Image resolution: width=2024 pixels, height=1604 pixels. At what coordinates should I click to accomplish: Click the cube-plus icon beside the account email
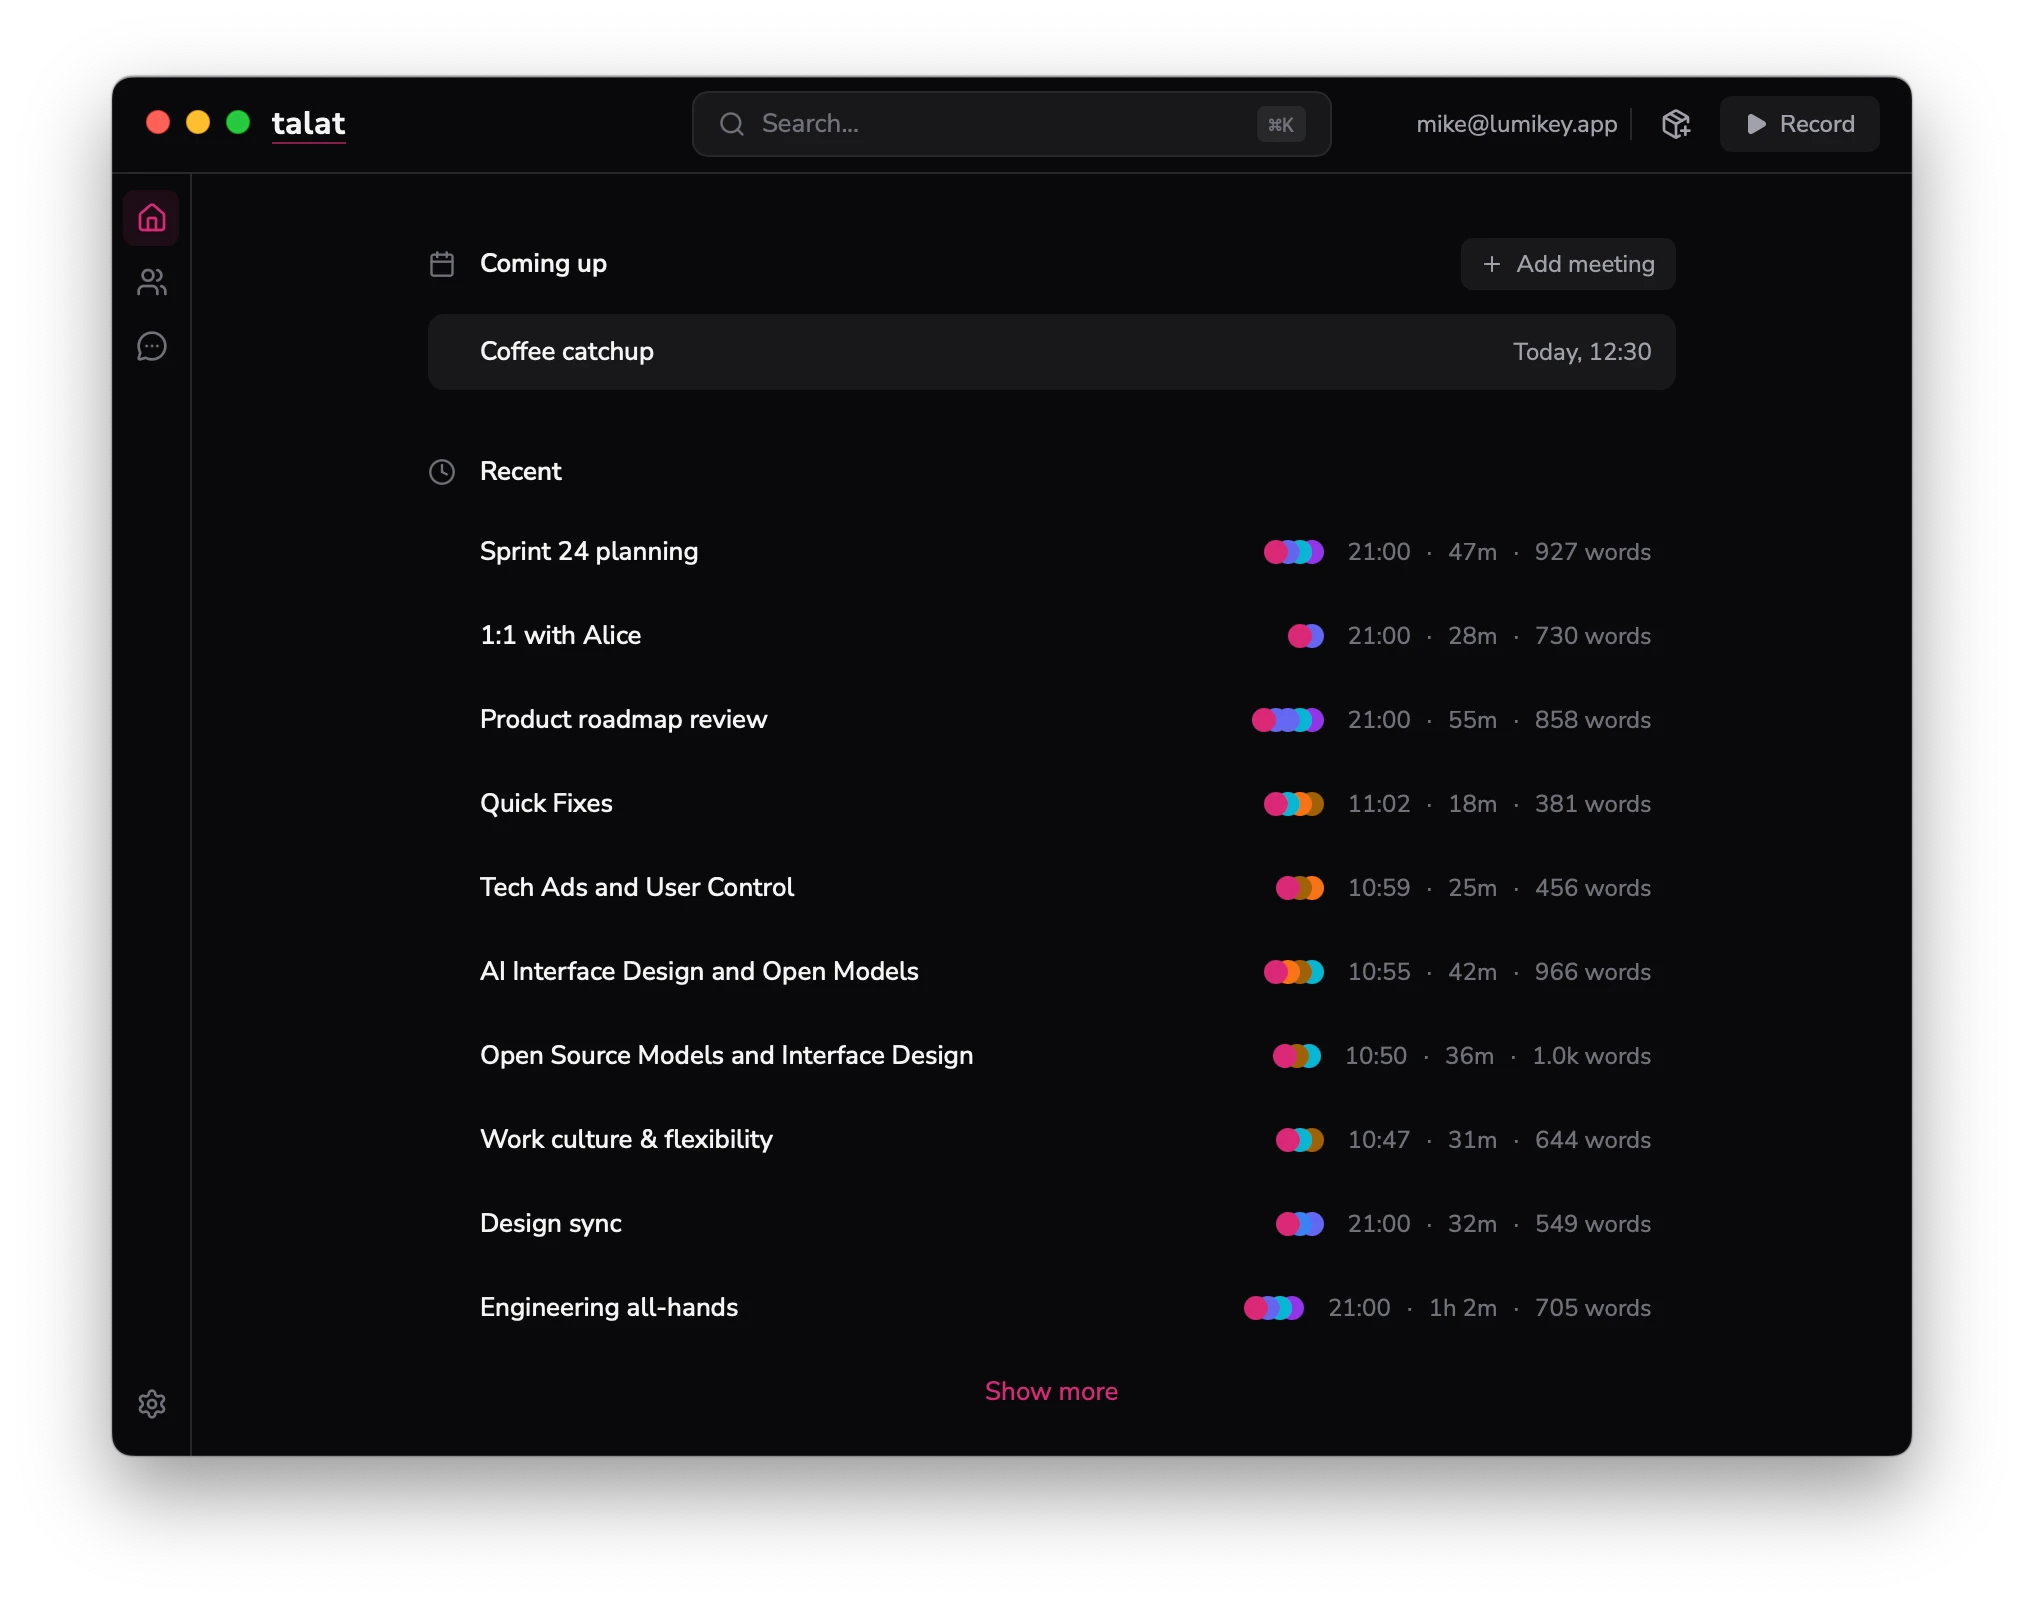click(1676, 124)
